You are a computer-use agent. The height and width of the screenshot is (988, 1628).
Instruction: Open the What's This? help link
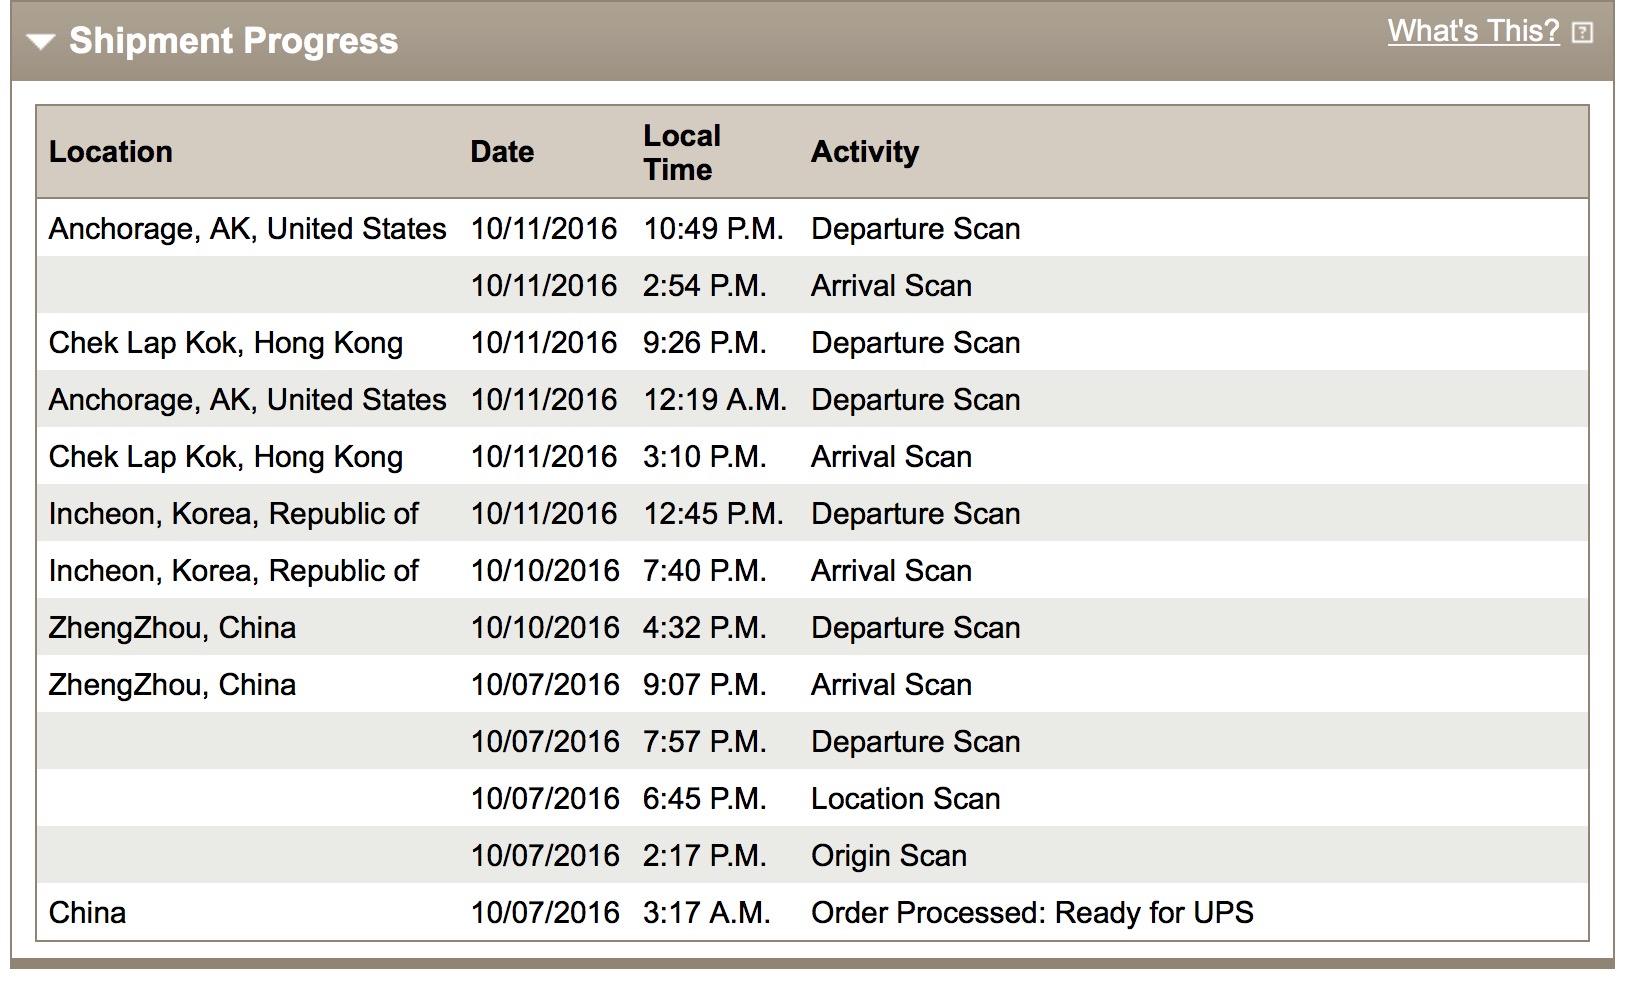tap(1473, 31)
